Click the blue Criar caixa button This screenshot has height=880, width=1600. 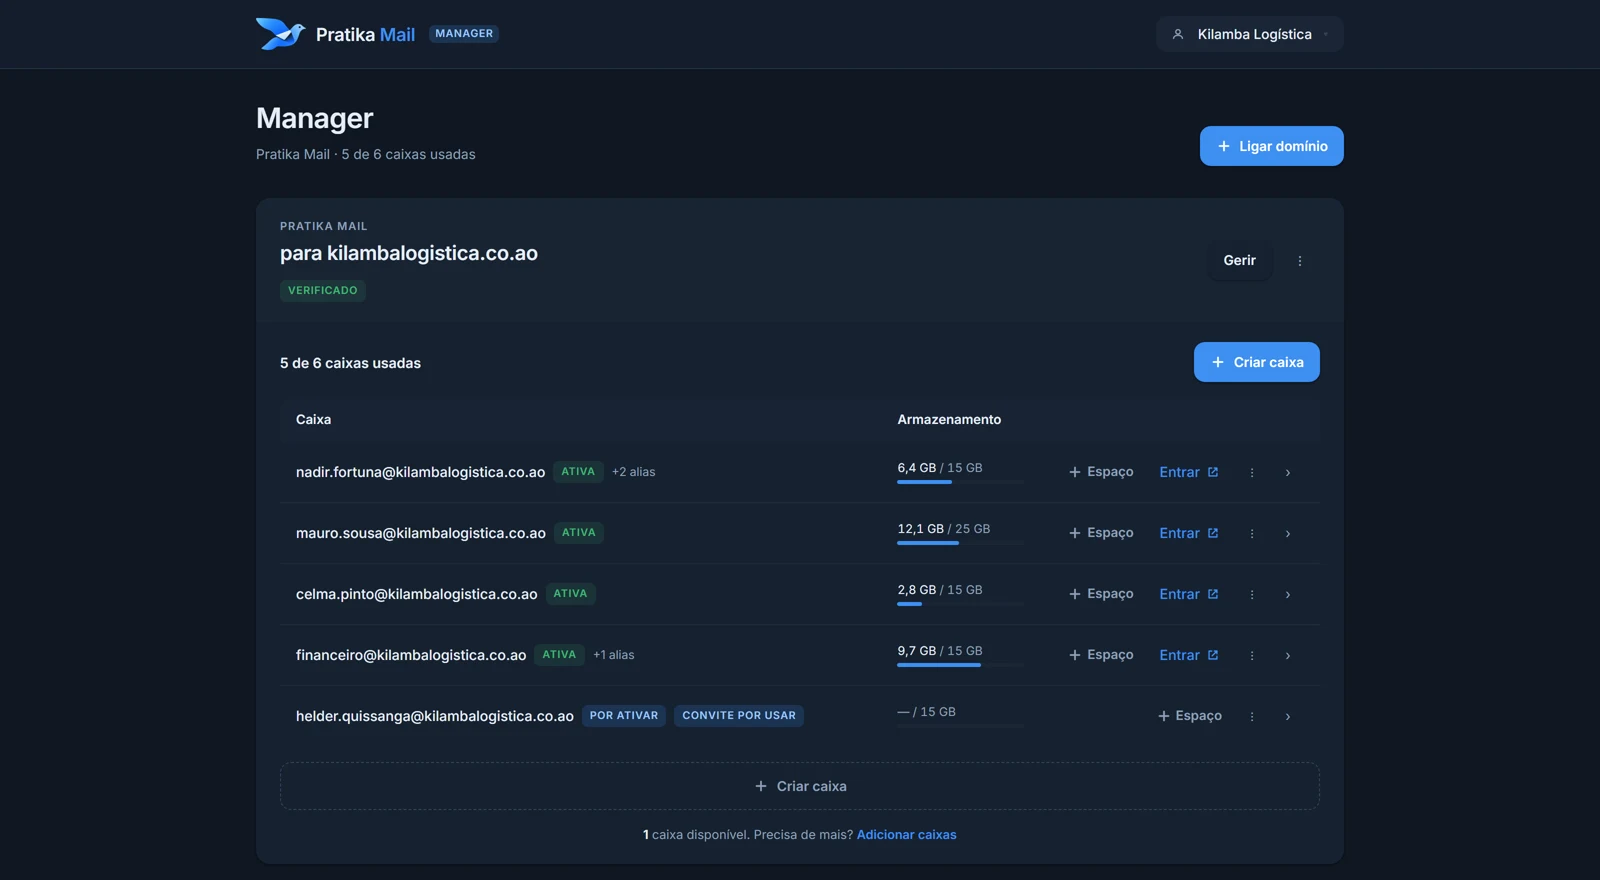tap(1256, 362)
